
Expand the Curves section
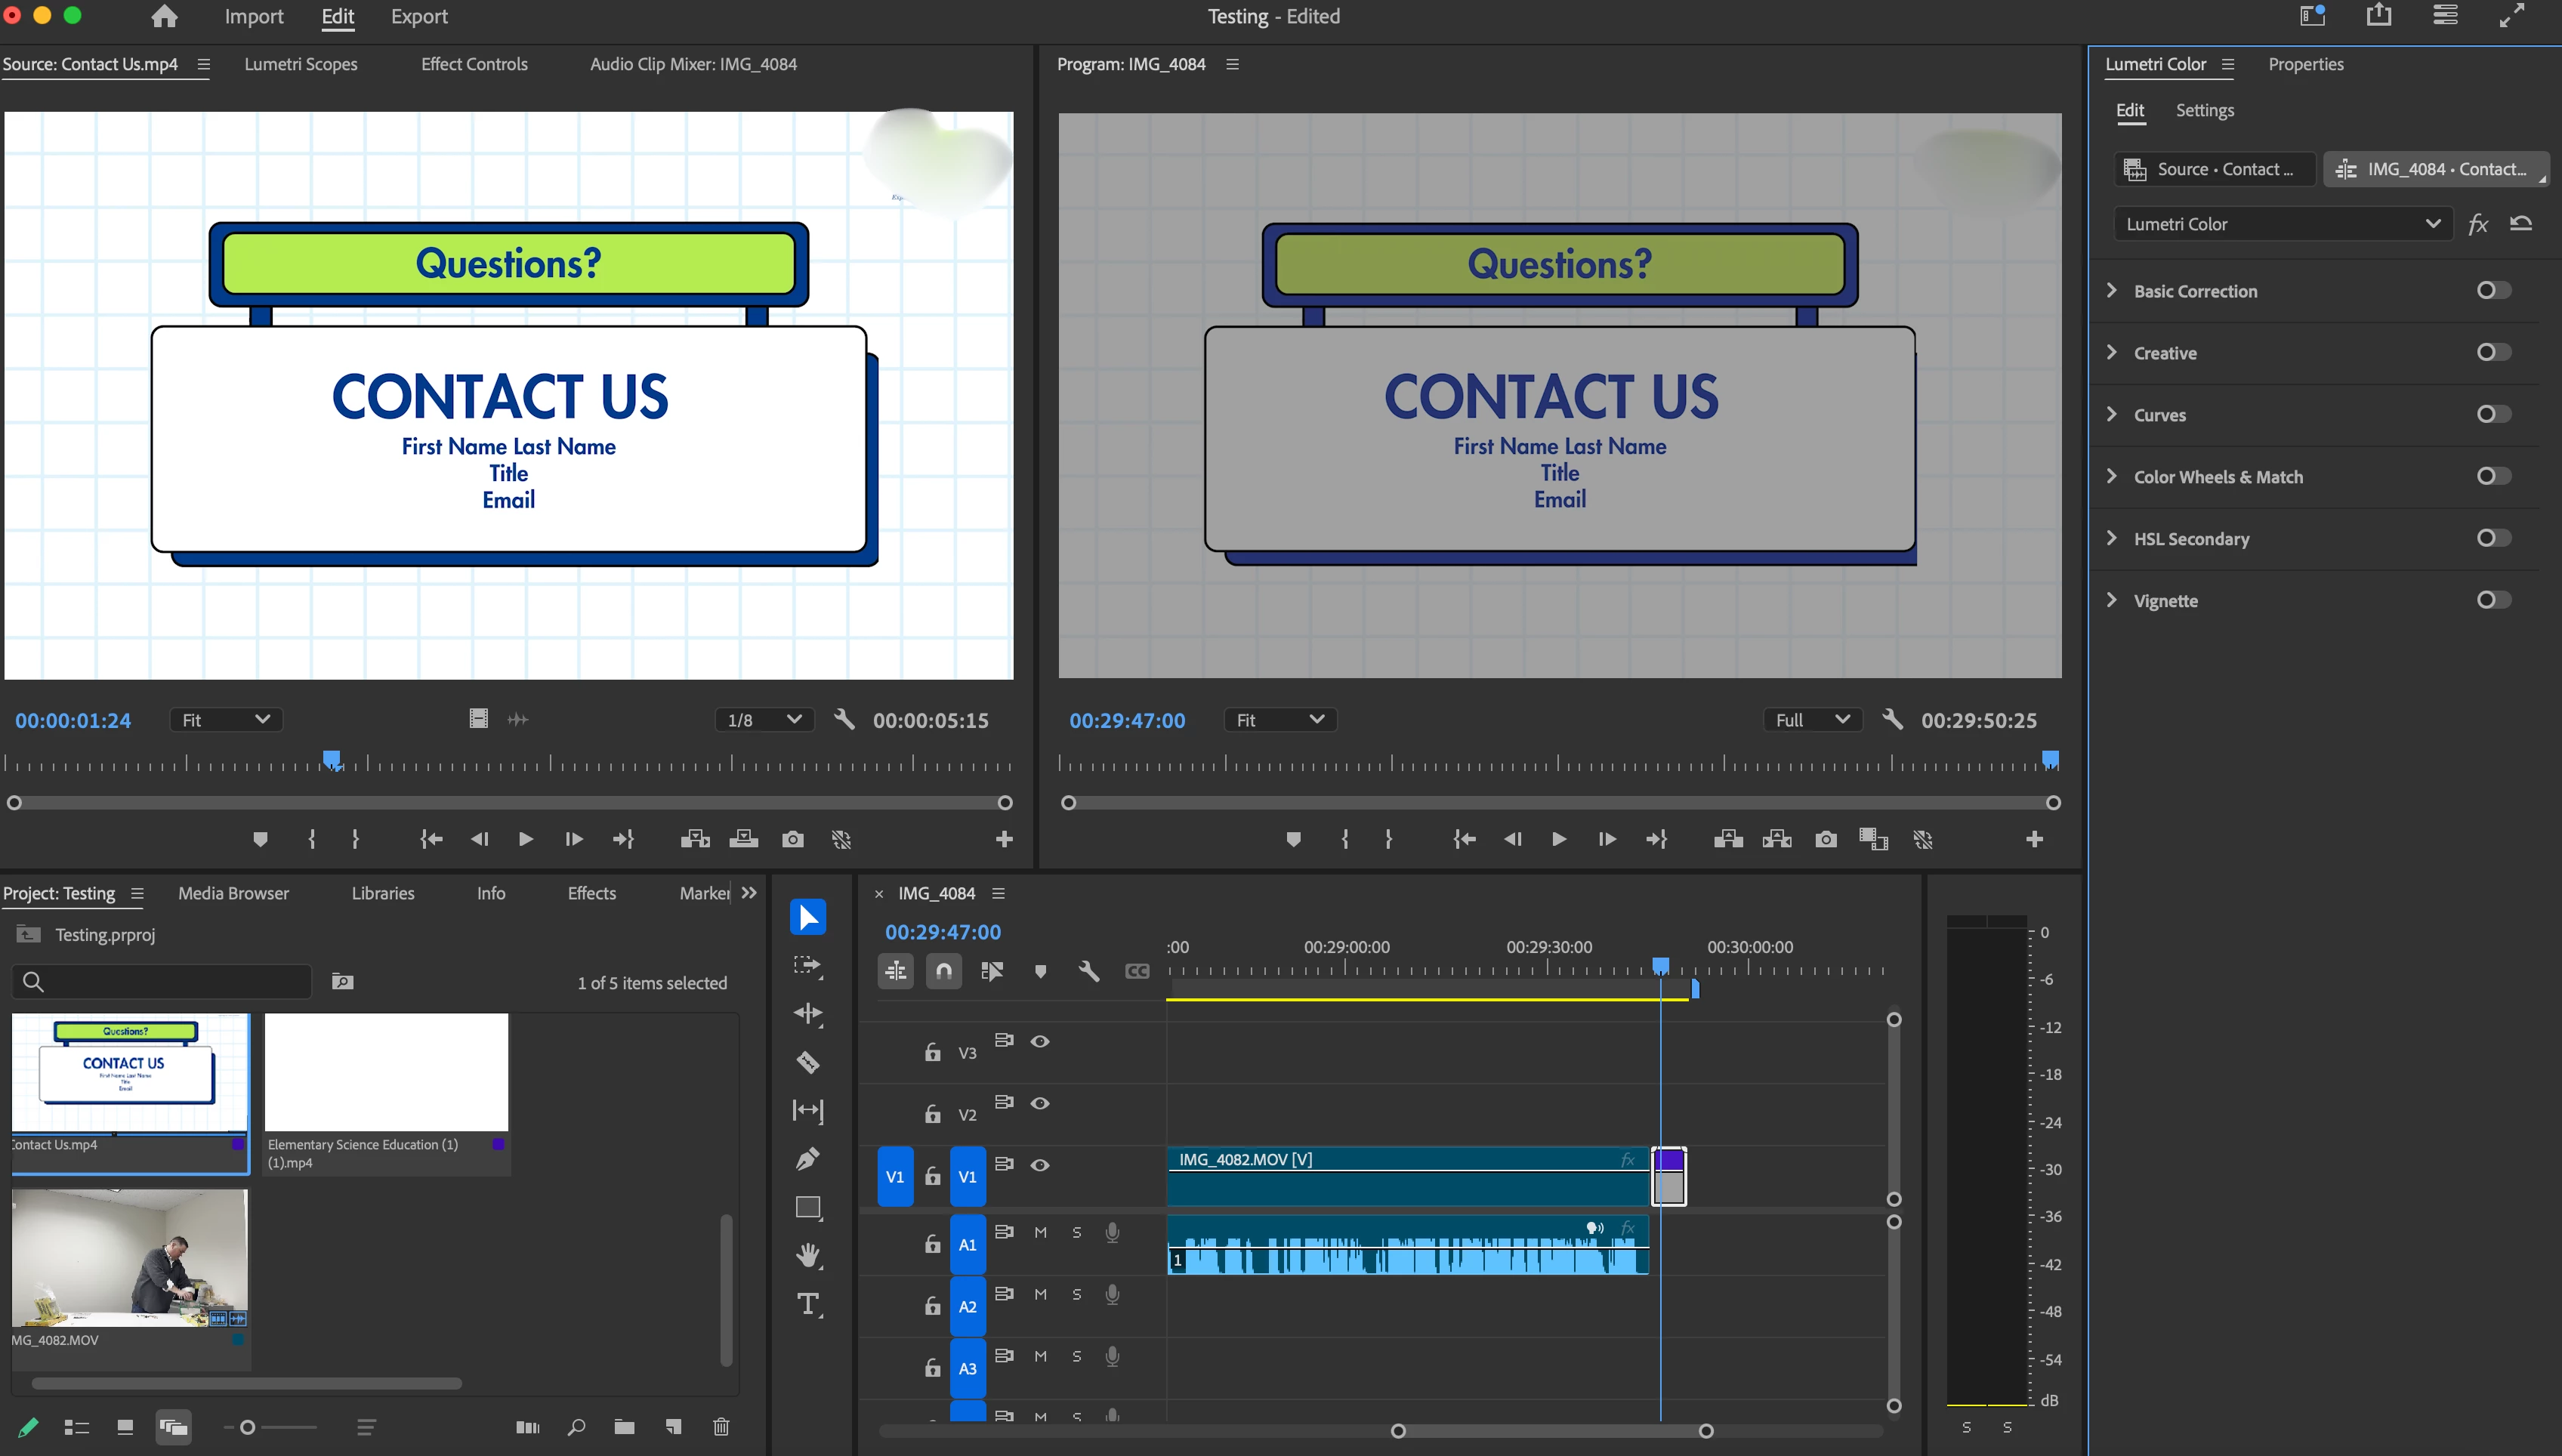click(2112, 414)
